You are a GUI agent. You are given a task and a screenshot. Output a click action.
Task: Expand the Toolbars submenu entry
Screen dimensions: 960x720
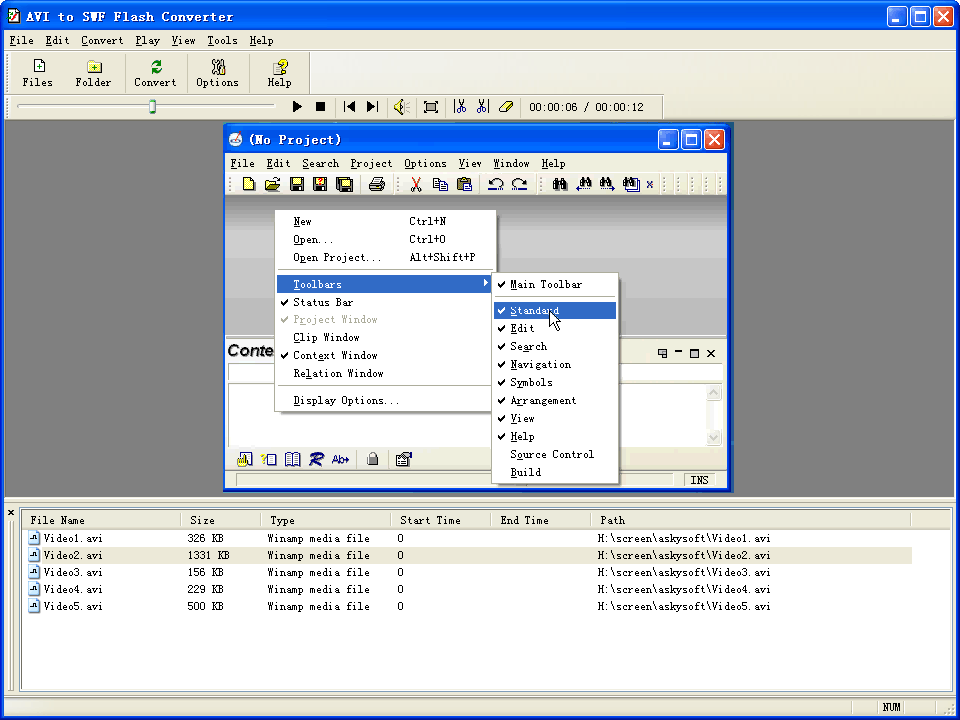point(384,284)
